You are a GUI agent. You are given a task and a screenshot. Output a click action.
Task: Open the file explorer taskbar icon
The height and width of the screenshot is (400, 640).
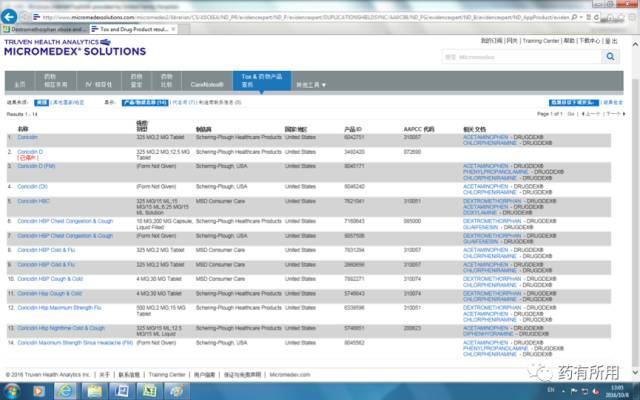click(95, 392)
